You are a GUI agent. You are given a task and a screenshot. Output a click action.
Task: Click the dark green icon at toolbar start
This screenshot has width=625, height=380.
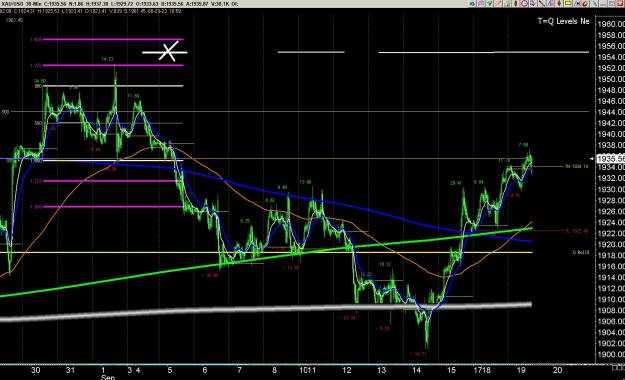472,4
